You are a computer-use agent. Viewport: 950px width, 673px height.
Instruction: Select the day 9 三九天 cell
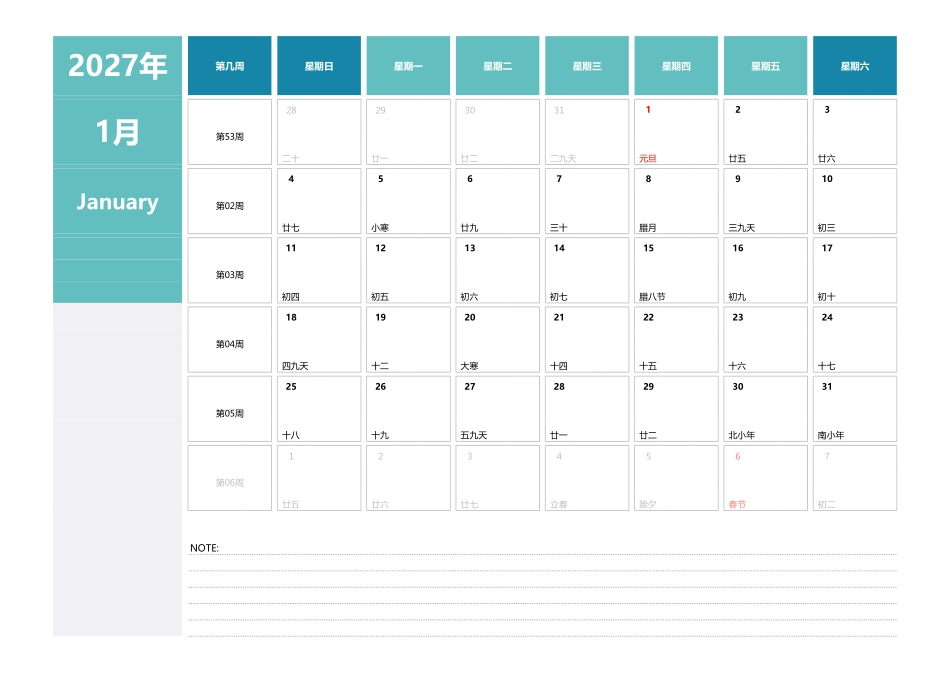(765, 201)
